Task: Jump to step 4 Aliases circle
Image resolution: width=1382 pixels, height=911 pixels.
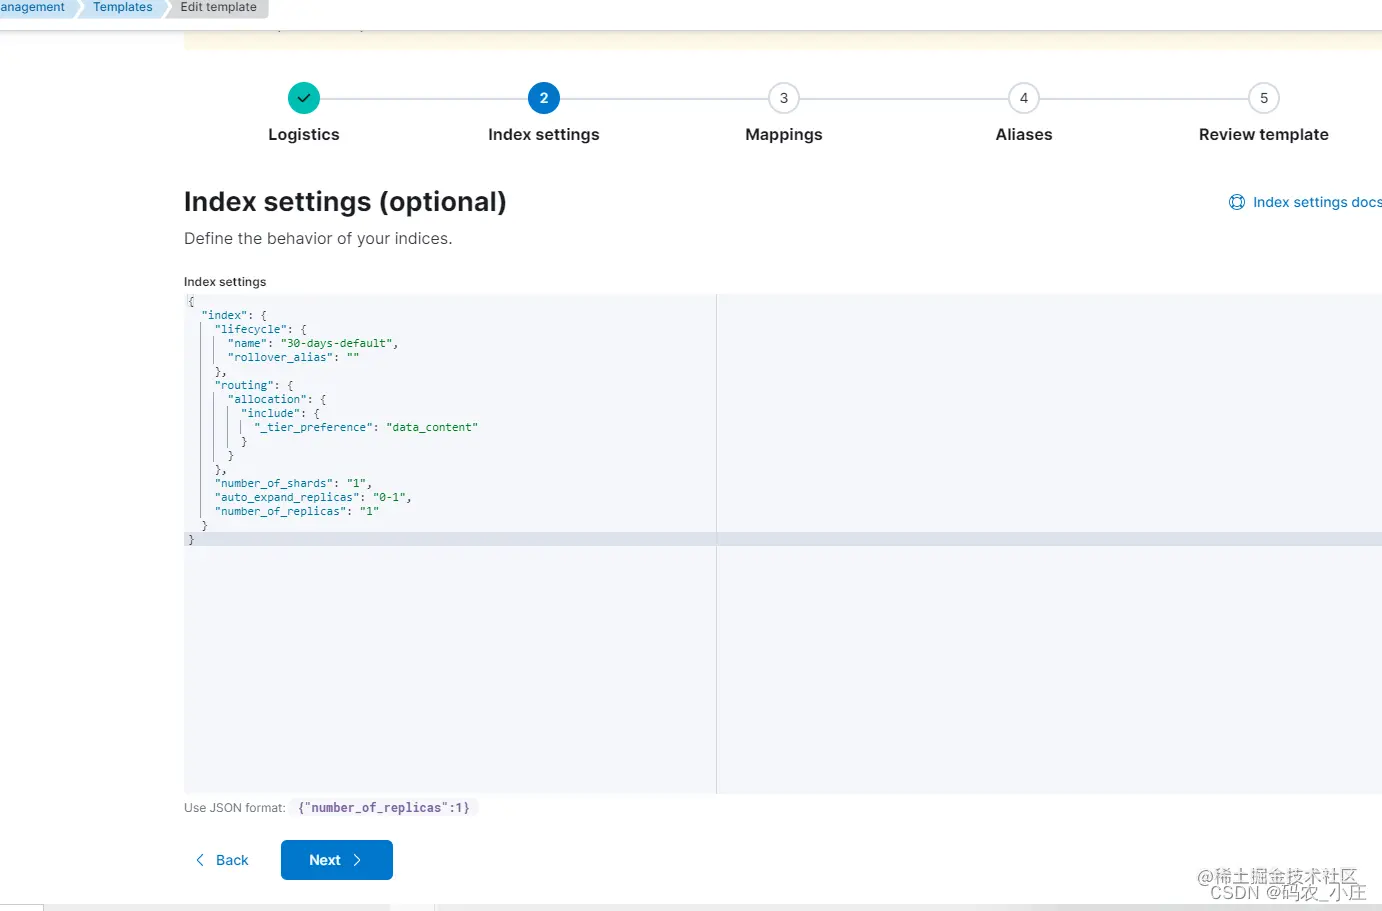Action: point(1024,98)
